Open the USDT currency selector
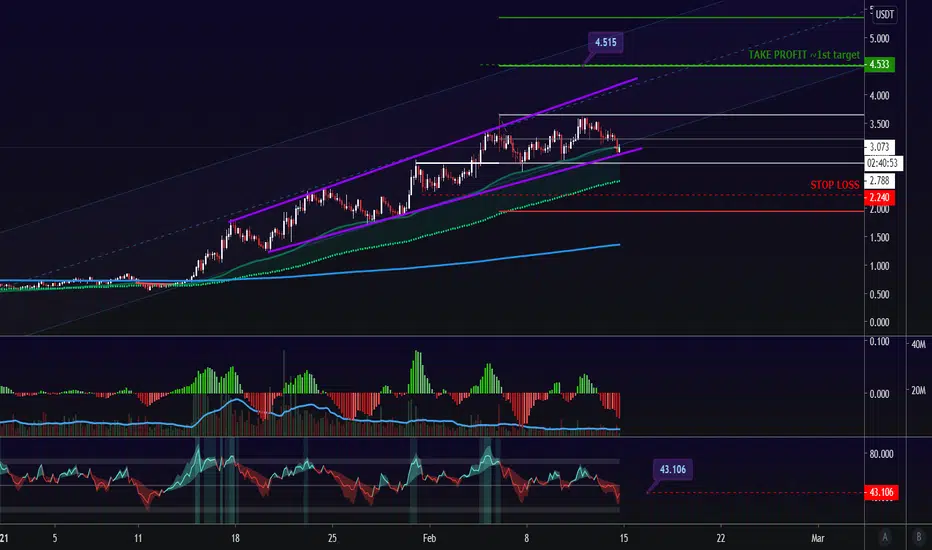This screenshot has height=550, width=932. tap(884, 15)
